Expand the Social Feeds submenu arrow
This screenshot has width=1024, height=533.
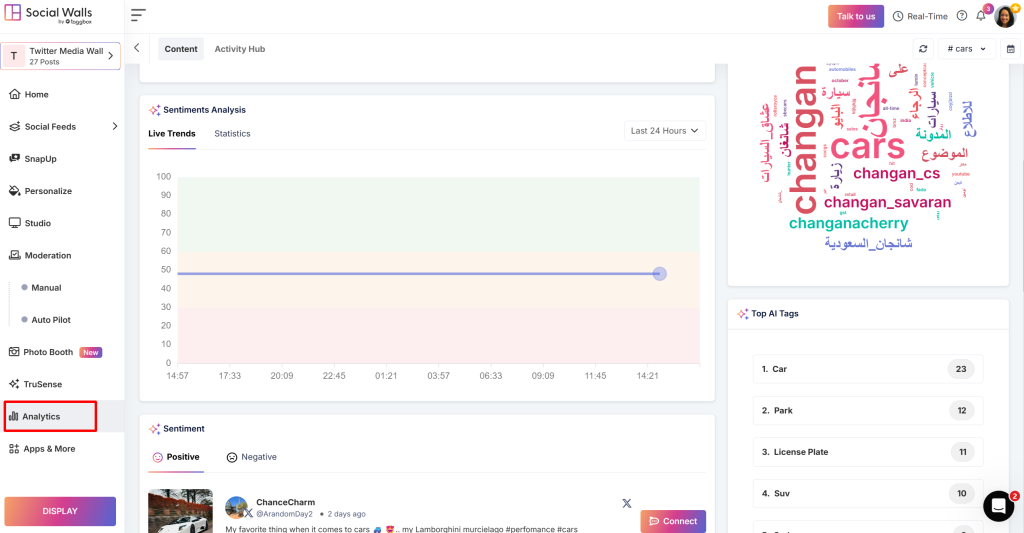pyautogui.click(x=115, y=126)
